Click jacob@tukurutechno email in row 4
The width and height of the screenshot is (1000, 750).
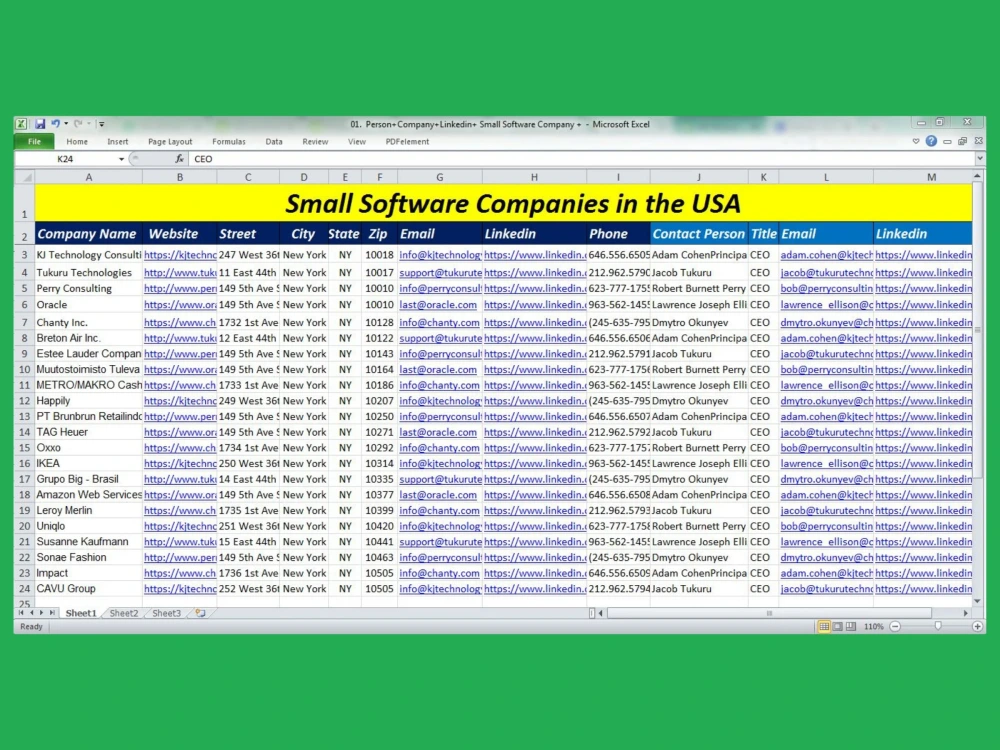[x=827, y=272]
